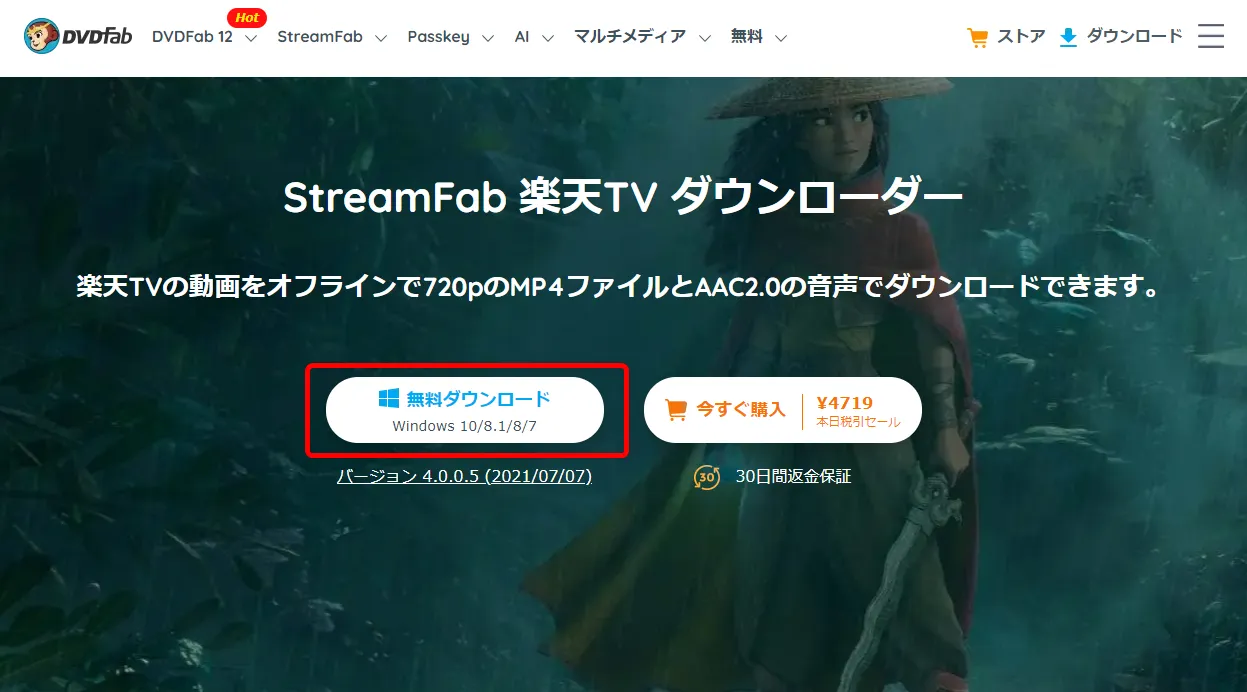Open the マルチメディア menu
The image size is (1247, 692).
[630, 37]
